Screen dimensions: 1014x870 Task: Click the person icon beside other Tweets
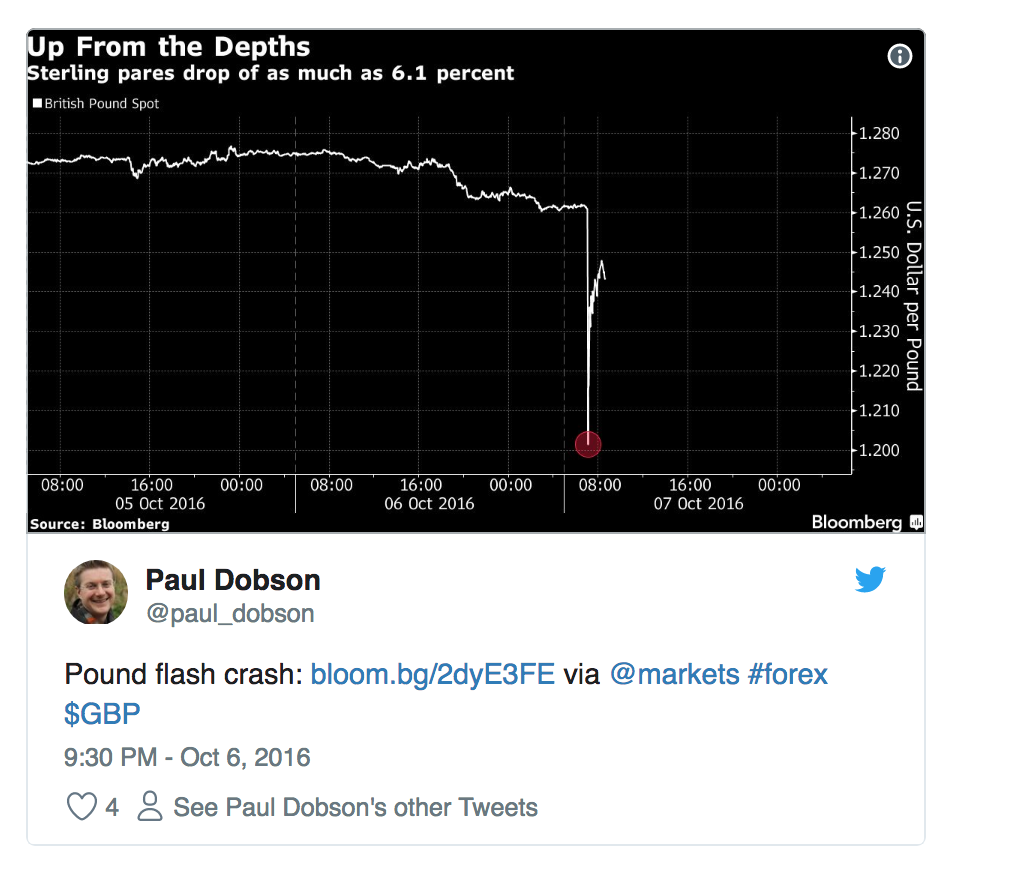(150, 807)
